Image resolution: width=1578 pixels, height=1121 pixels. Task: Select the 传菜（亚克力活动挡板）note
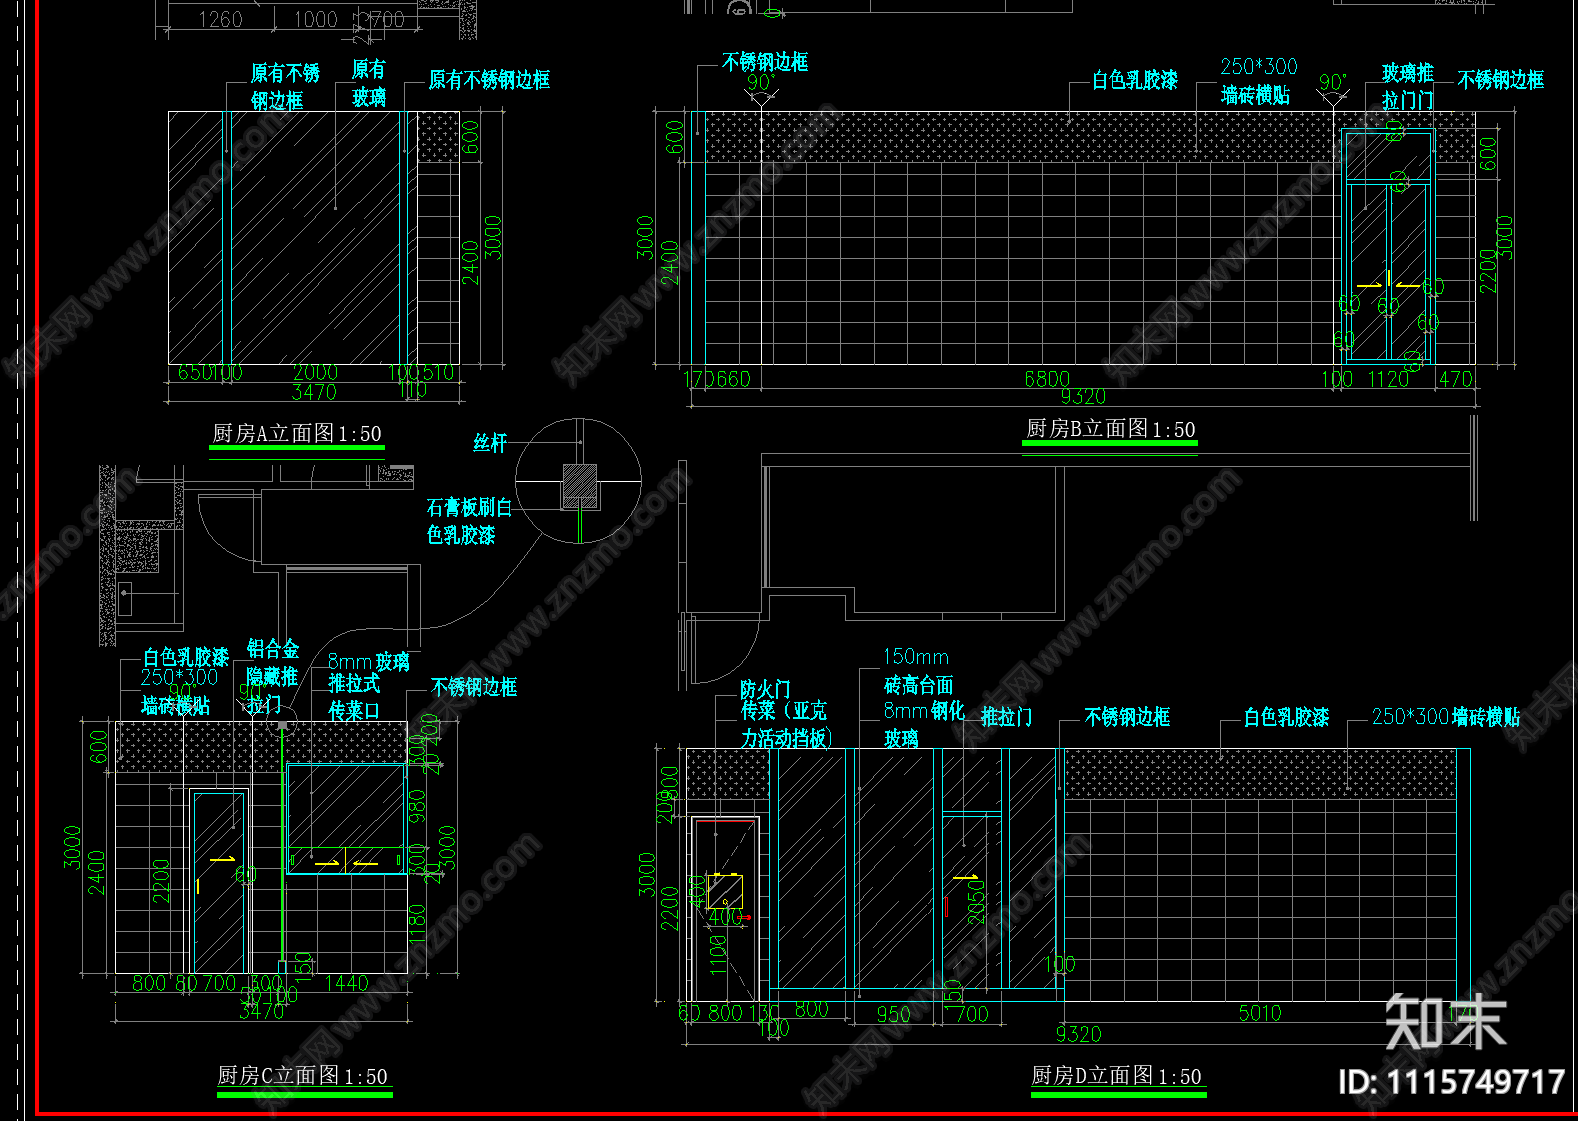point(786,725)
